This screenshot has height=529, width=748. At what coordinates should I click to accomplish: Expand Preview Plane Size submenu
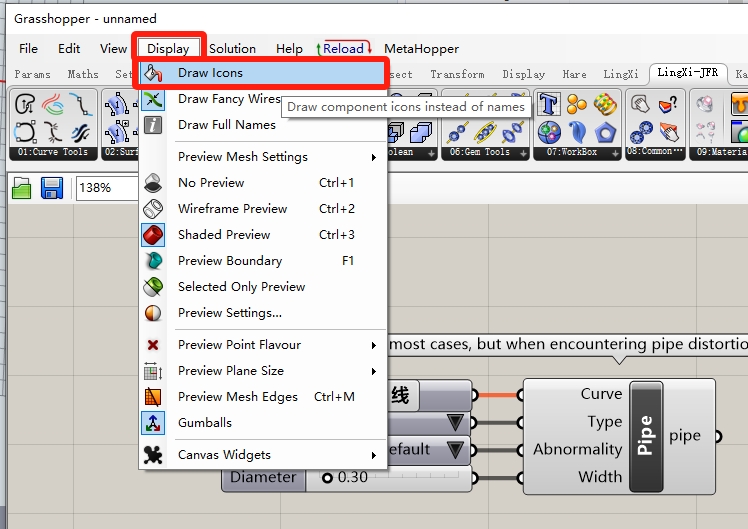tap(262, 371)
